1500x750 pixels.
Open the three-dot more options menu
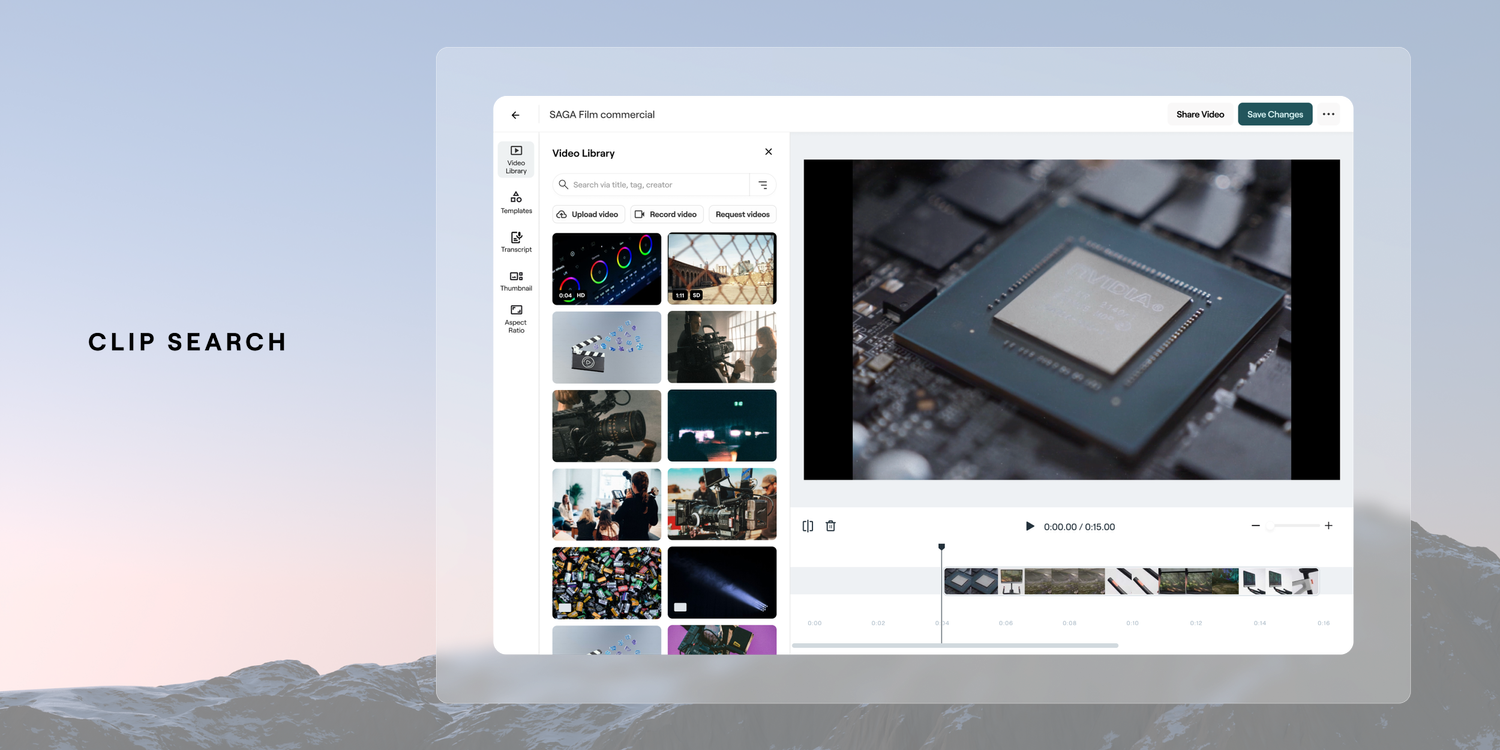click(x=1328, y=114)
